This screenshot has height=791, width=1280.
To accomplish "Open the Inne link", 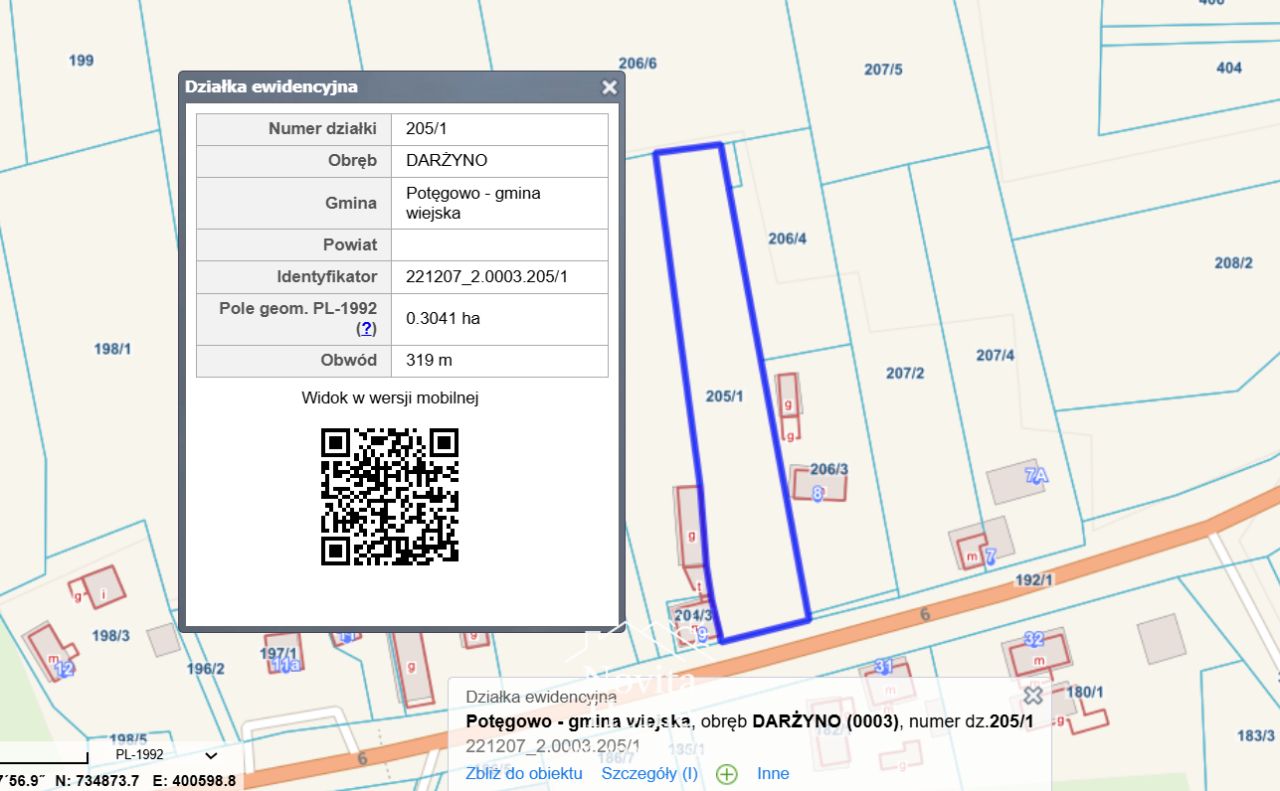I will tap(773, 773).
